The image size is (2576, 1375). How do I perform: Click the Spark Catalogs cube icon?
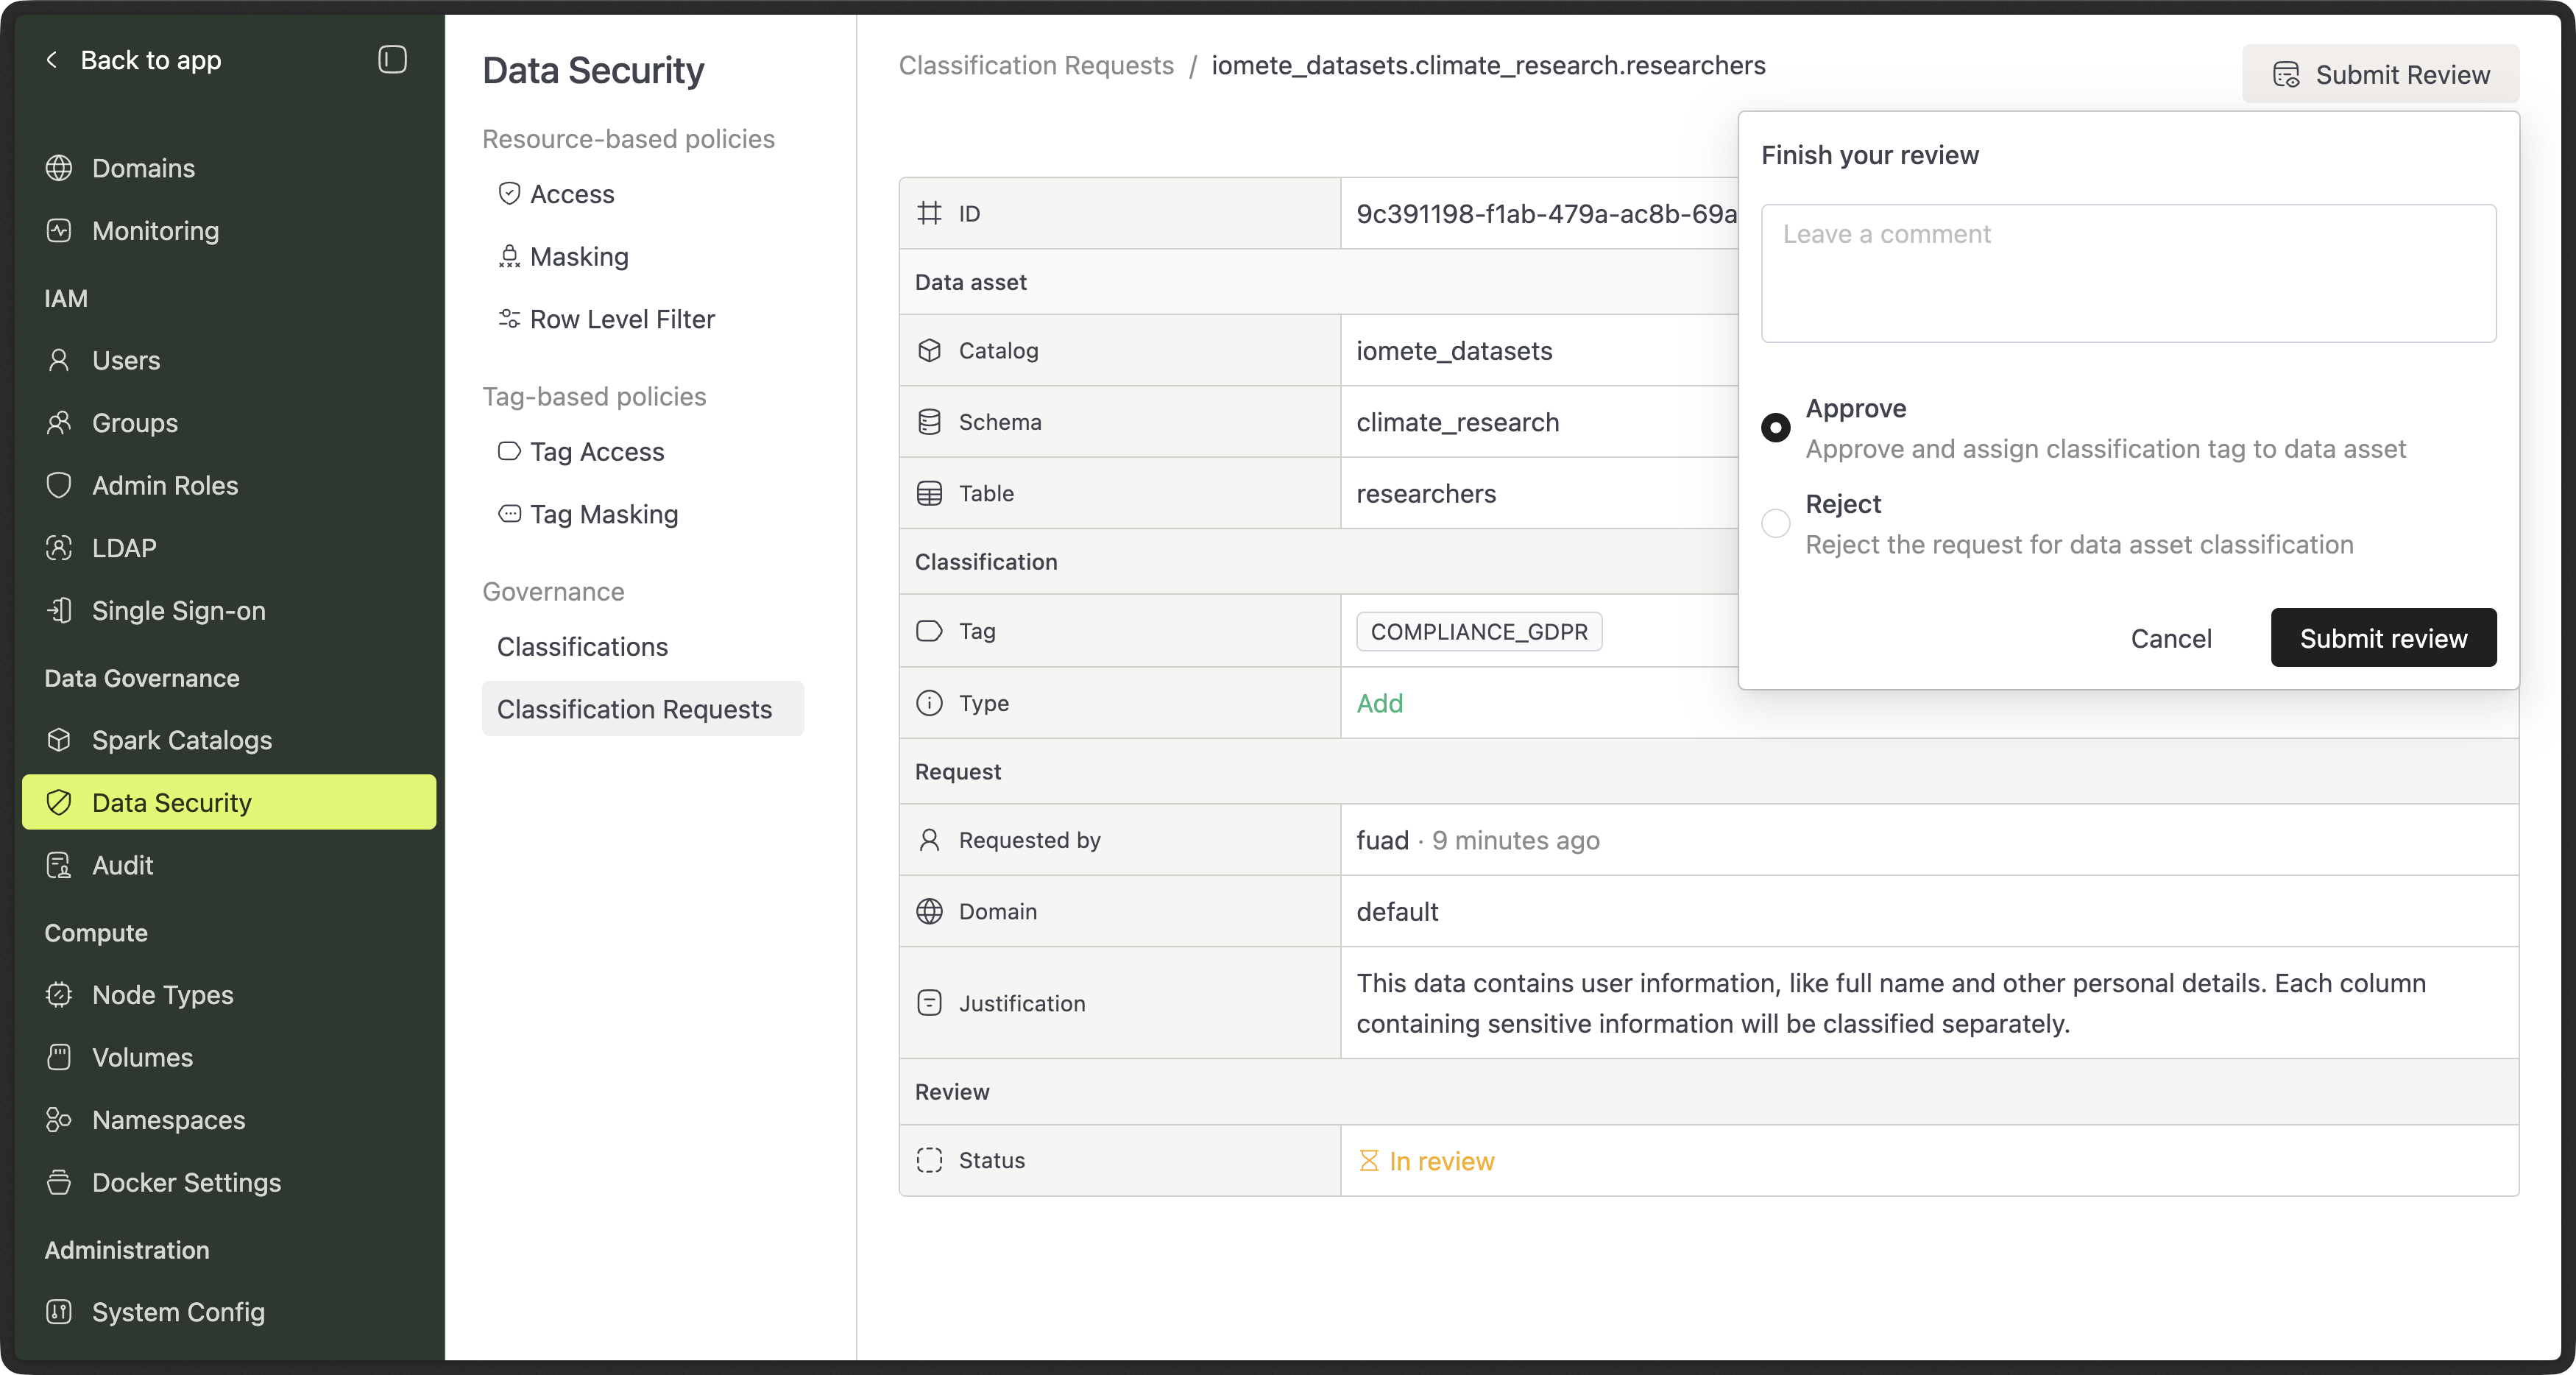pyautogui.click(x=59, y=740)
